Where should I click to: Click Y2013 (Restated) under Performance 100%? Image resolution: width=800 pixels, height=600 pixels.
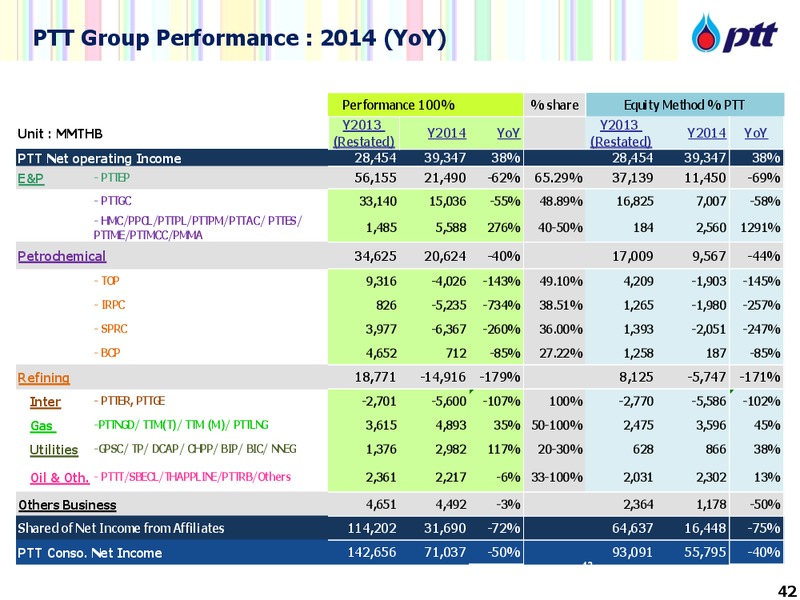363,133
